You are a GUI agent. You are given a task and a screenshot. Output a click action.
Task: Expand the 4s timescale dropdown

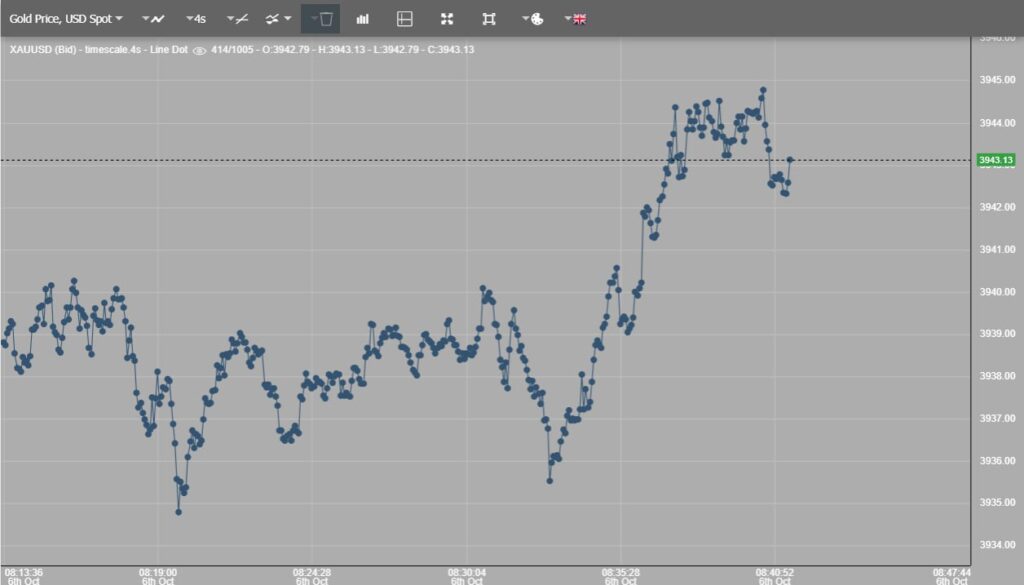pos(196,18)
